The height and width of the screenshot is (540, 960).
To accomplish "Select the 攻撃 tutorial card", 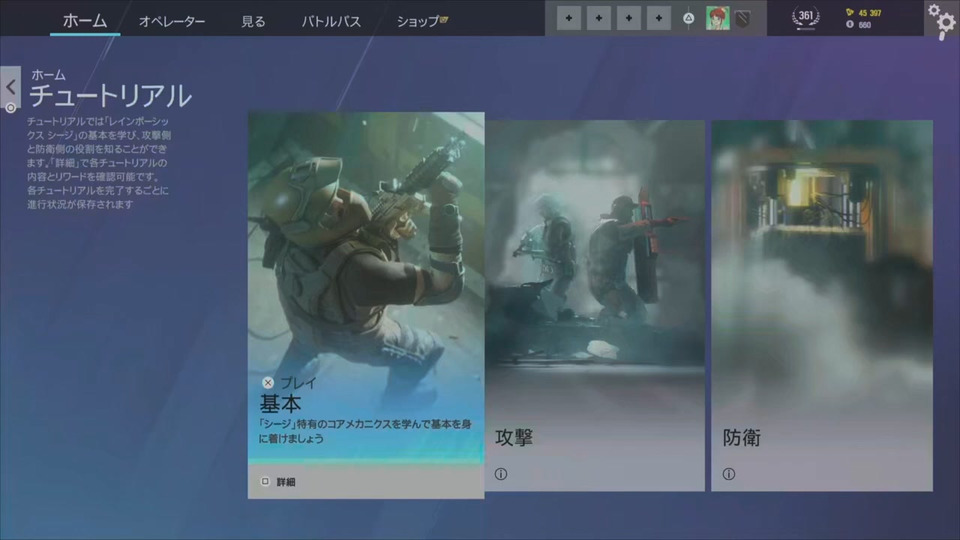I will [x=595, y=306].
